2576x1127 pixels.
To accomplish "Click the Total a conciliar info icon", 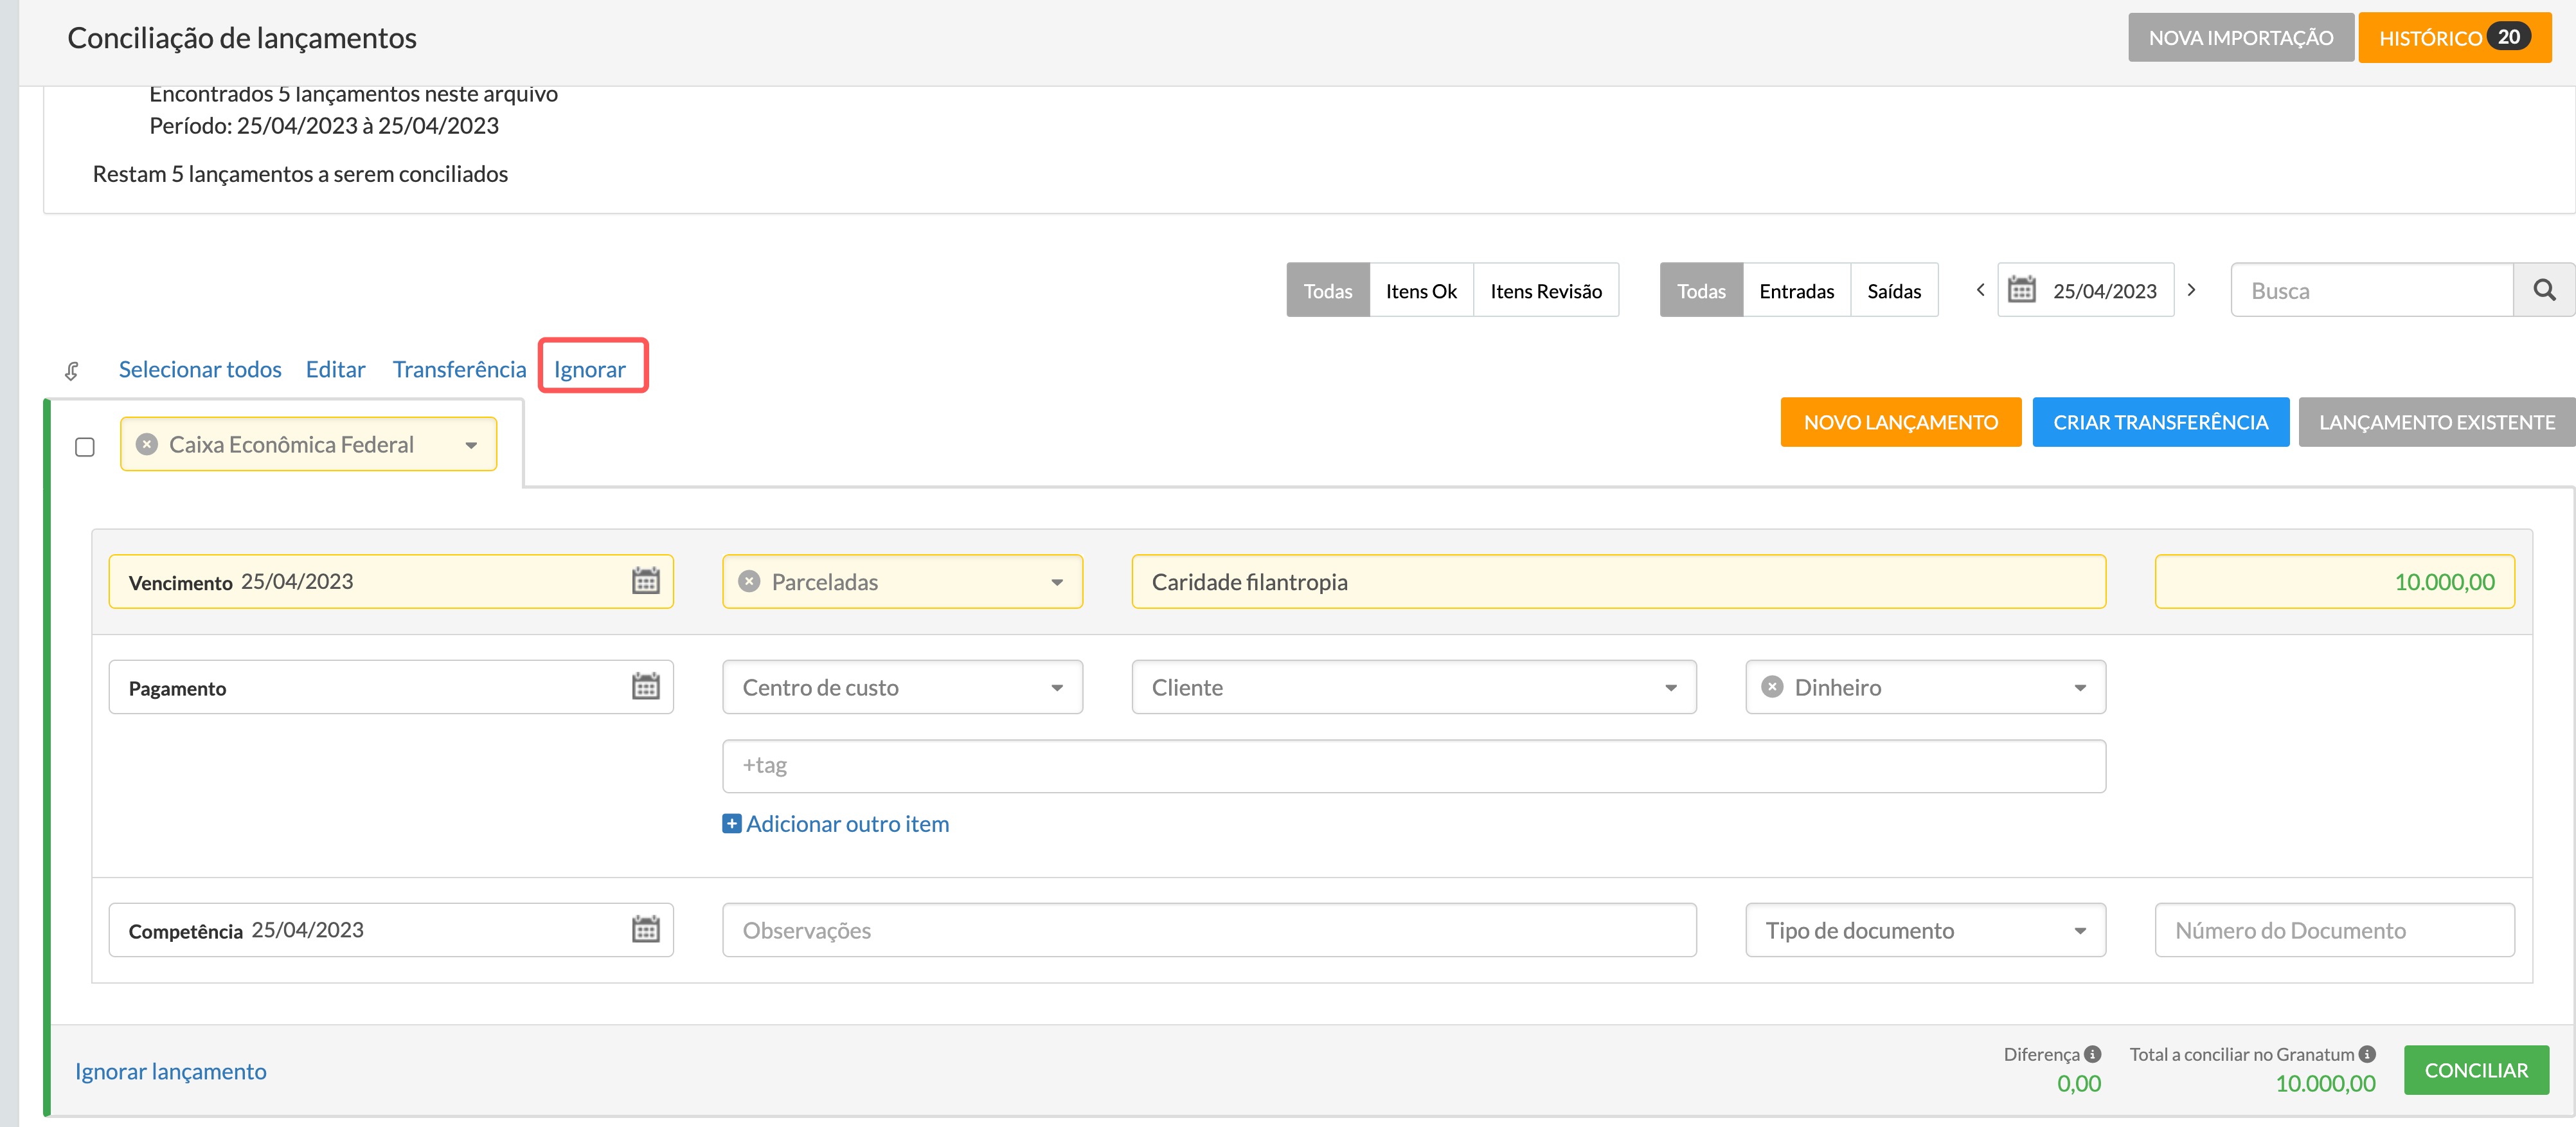I will point(2367,1054).
